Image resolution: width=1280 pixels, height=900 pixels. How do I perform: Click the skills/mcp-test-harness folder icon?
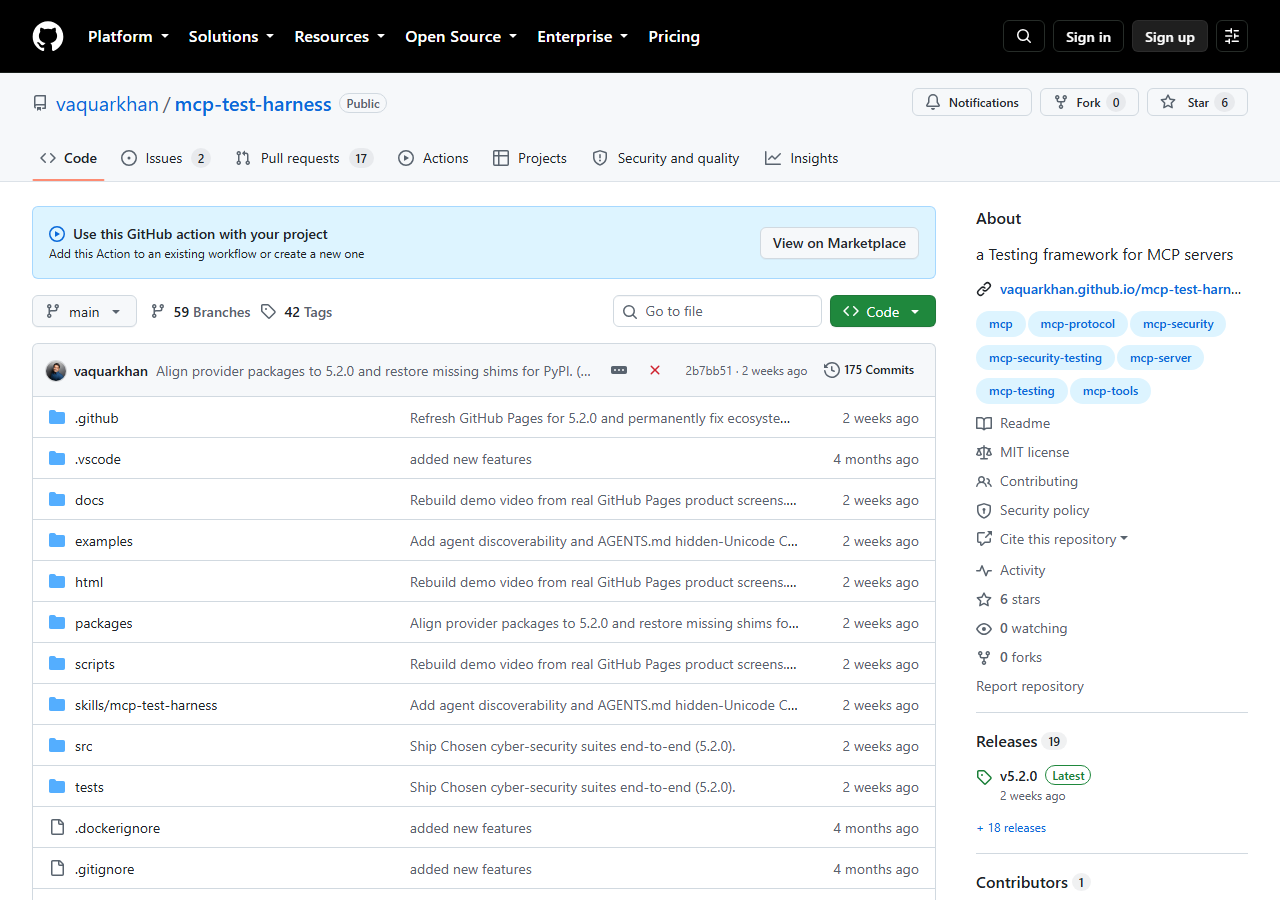tap(57, 705)
